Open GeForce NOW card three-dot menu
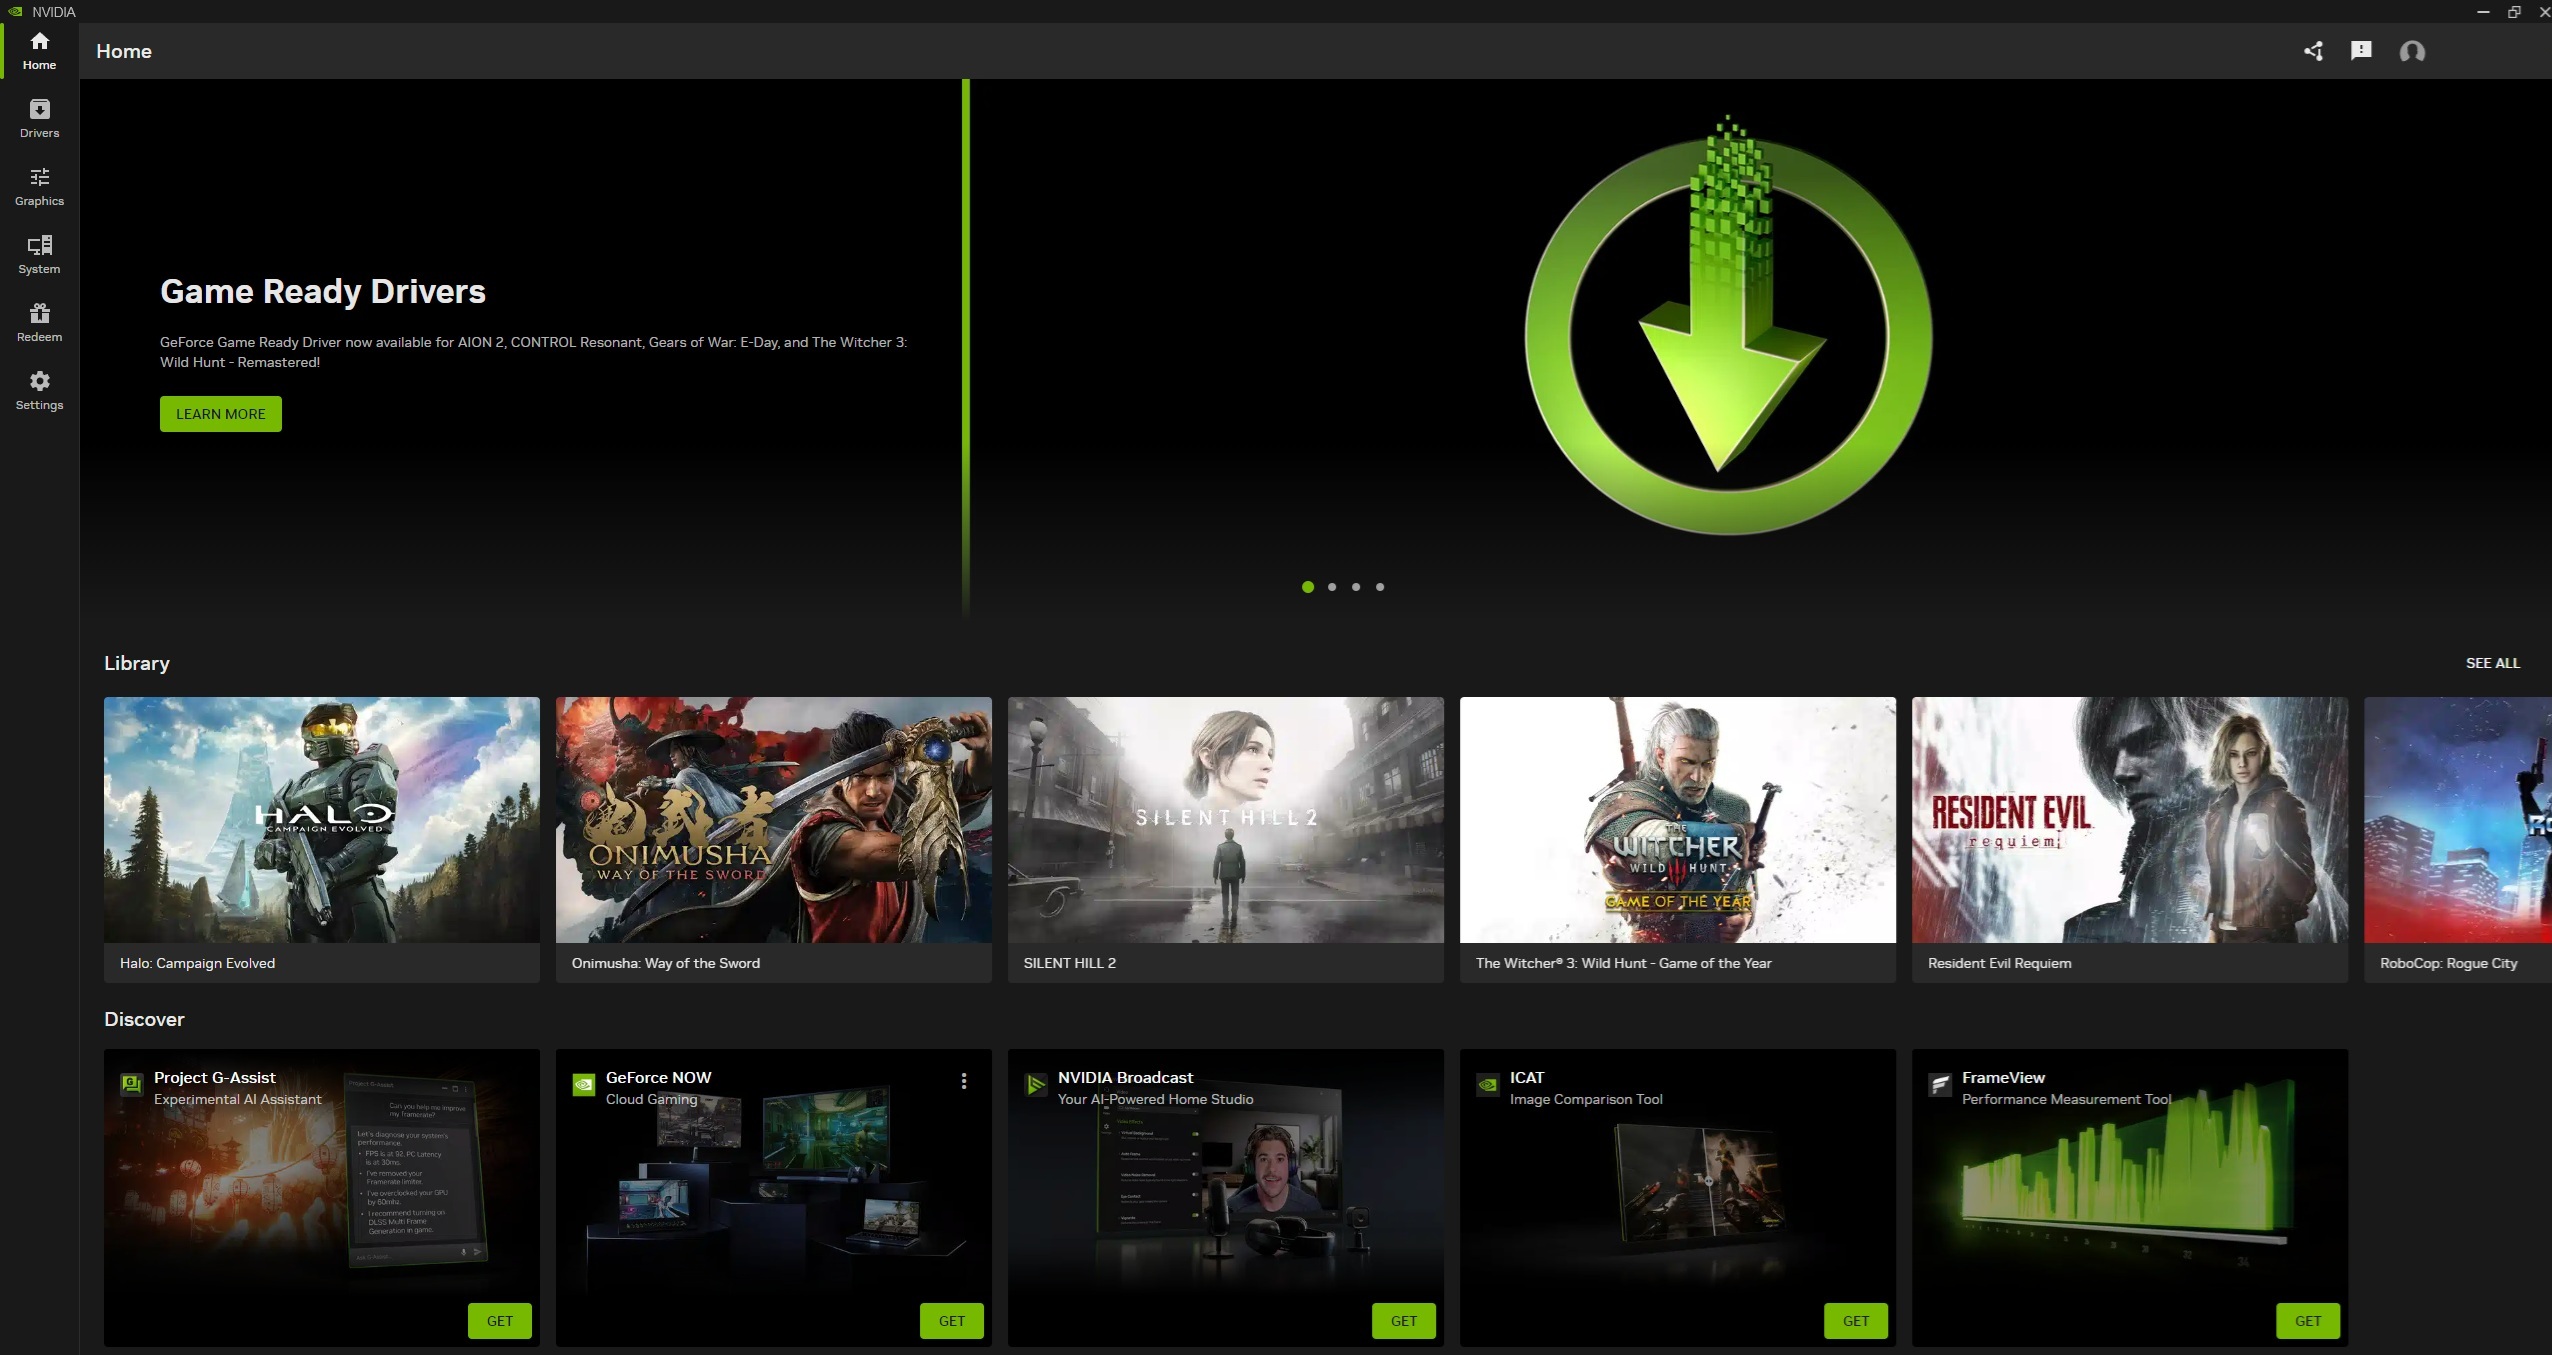 point(964,1081)
